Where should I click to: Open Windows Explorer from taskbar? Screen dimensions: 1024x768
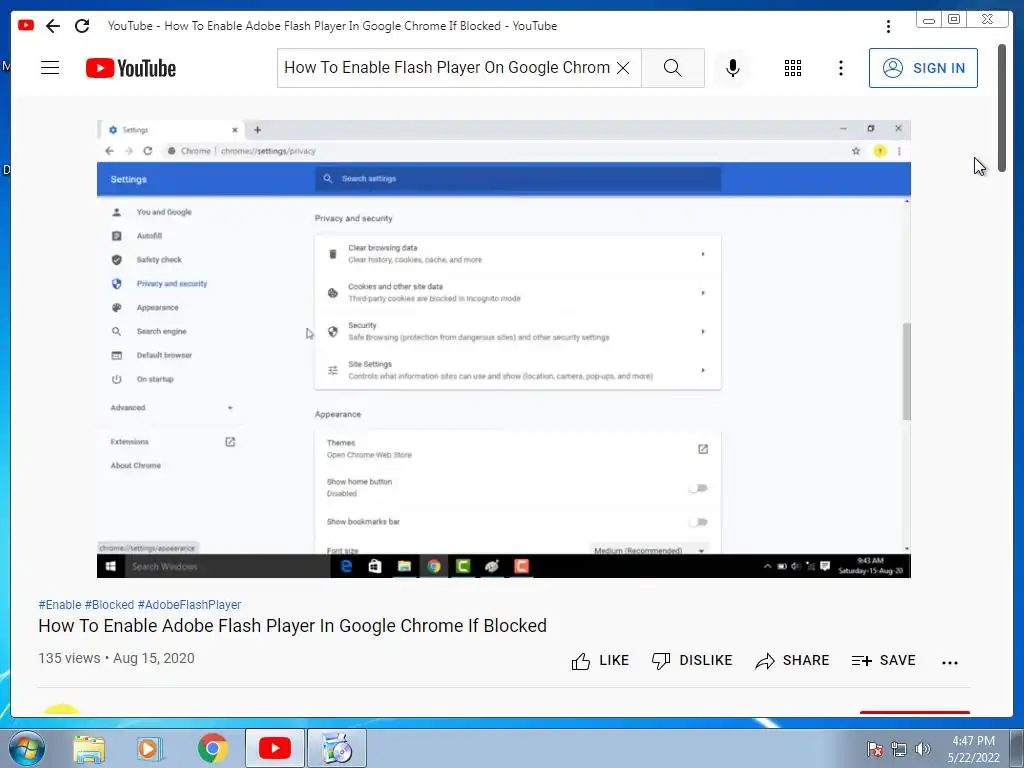point(89,748)
